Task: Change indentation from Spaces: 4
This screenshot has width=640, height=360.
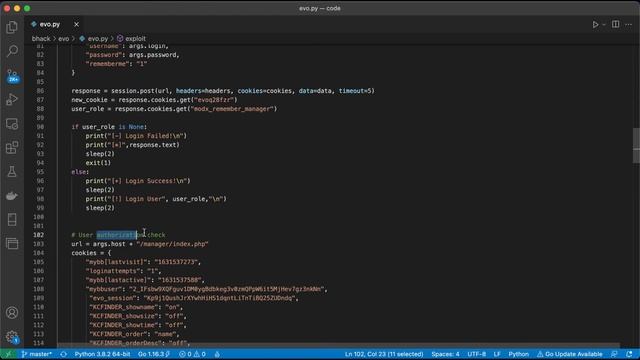Action: (x=445, y=354)
